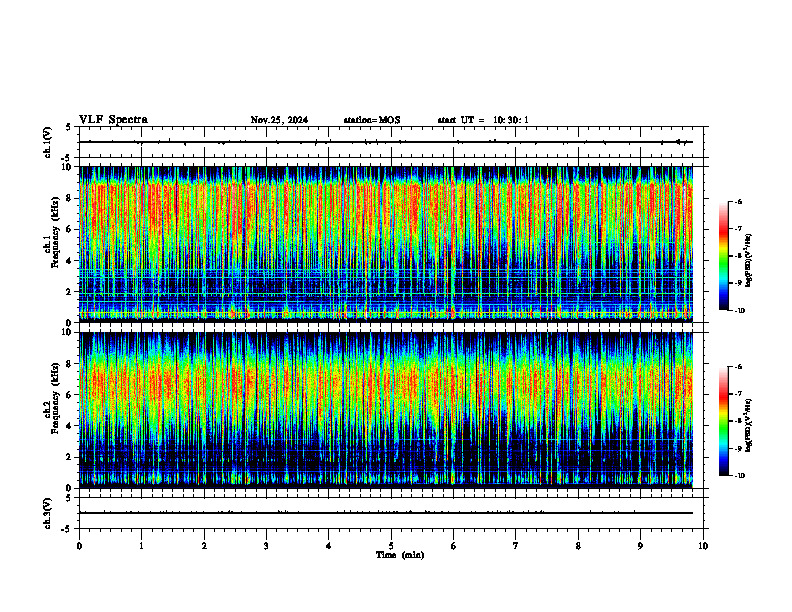The height and width of the screenshot is (612, 792).
Task: Click time axis tick label "5"
Action: 391,546
